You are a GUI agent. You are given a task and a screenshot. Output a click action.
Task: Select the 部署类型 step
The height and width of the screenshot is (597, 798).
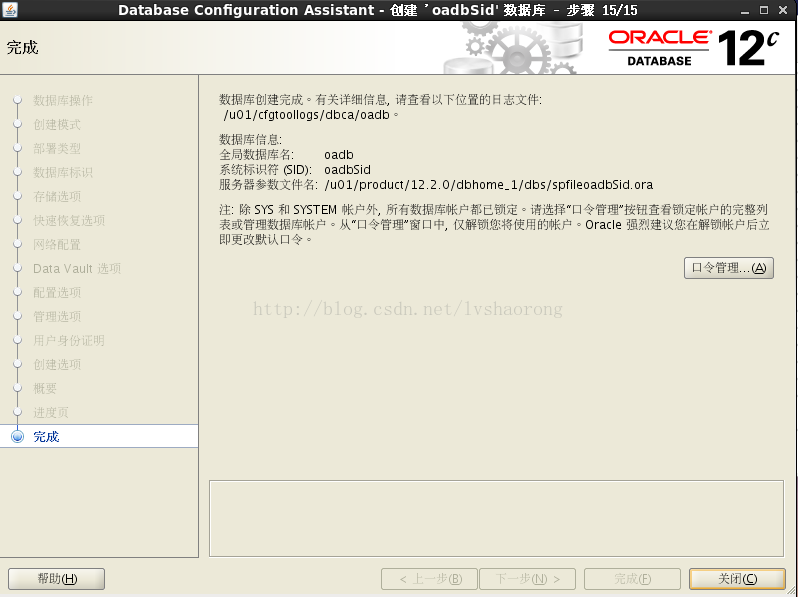56,148
